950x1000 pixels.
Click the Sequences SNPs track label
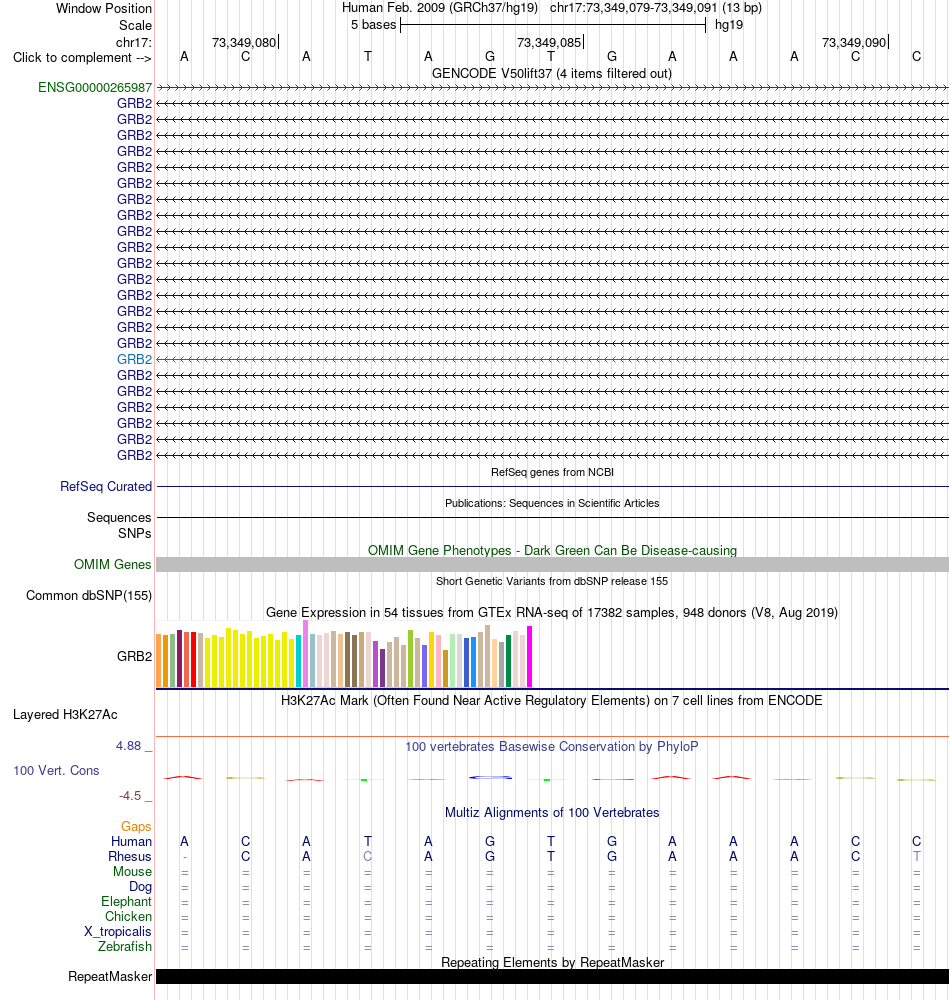click(x=119, y=525)
